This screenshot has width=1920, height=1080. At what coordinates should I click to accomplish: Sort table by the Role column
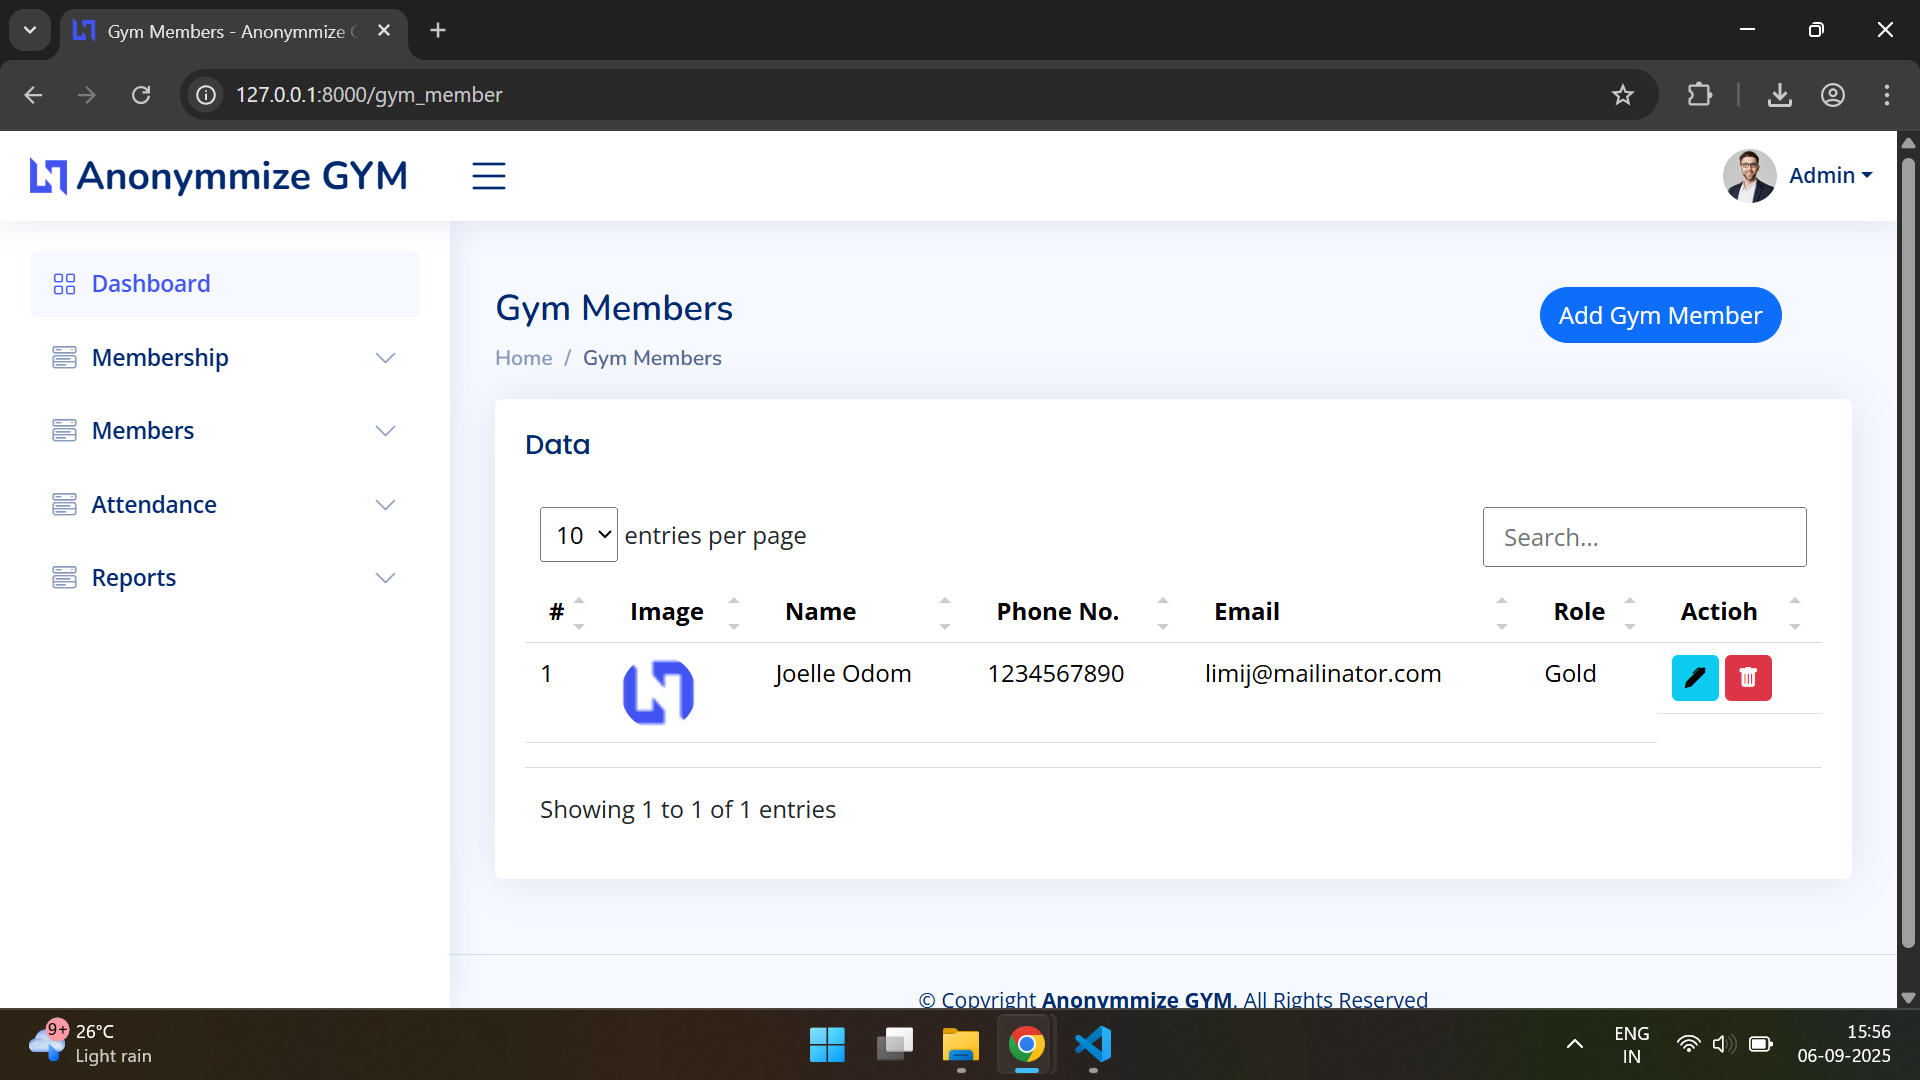click(x=1593, y=612)
